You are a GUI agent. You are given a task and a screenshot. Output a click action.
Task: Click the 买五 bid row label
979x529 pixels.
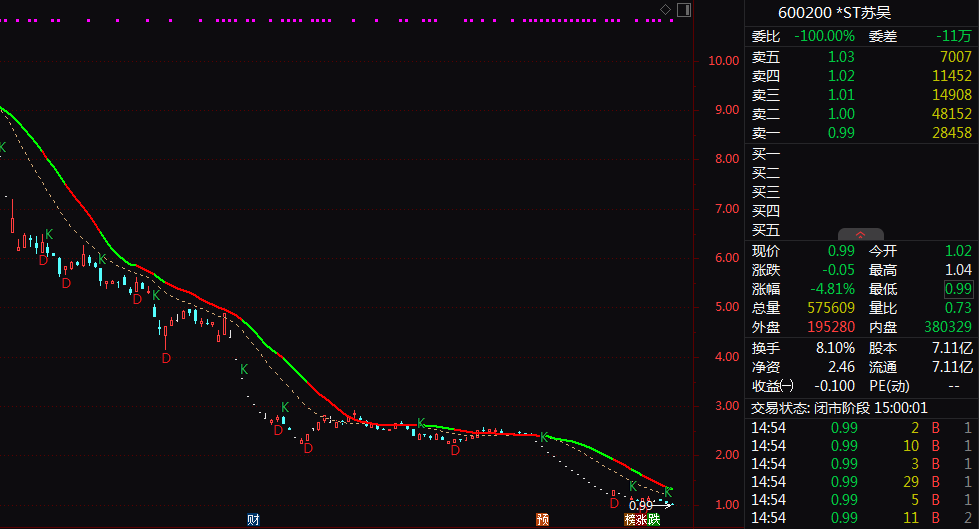point(765,230)
